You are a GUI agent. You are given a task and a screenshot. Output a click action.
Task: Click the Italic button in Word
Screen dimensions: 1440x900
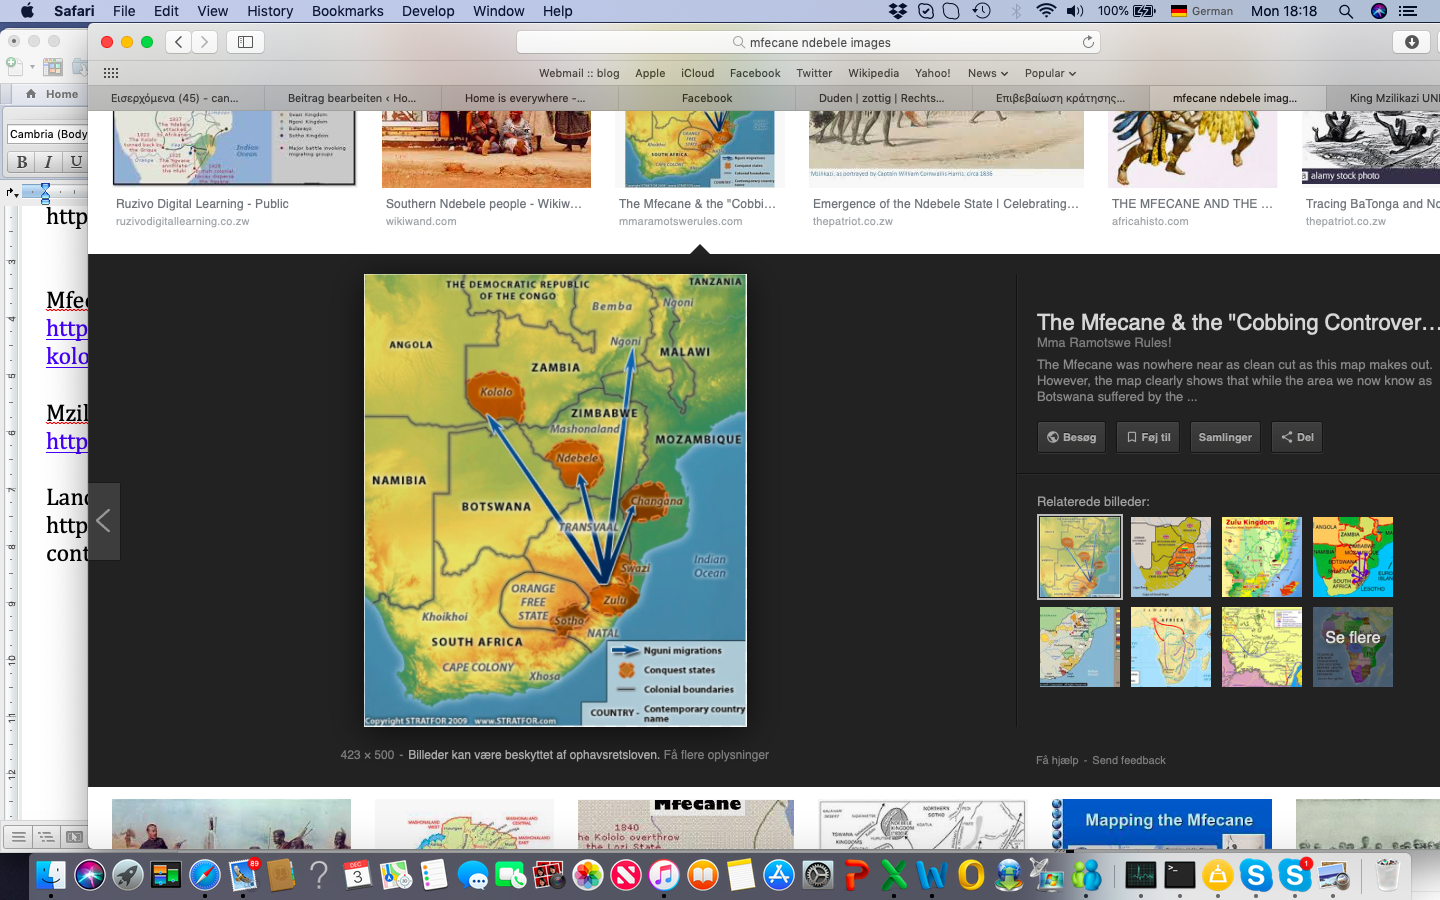point(48,161)
